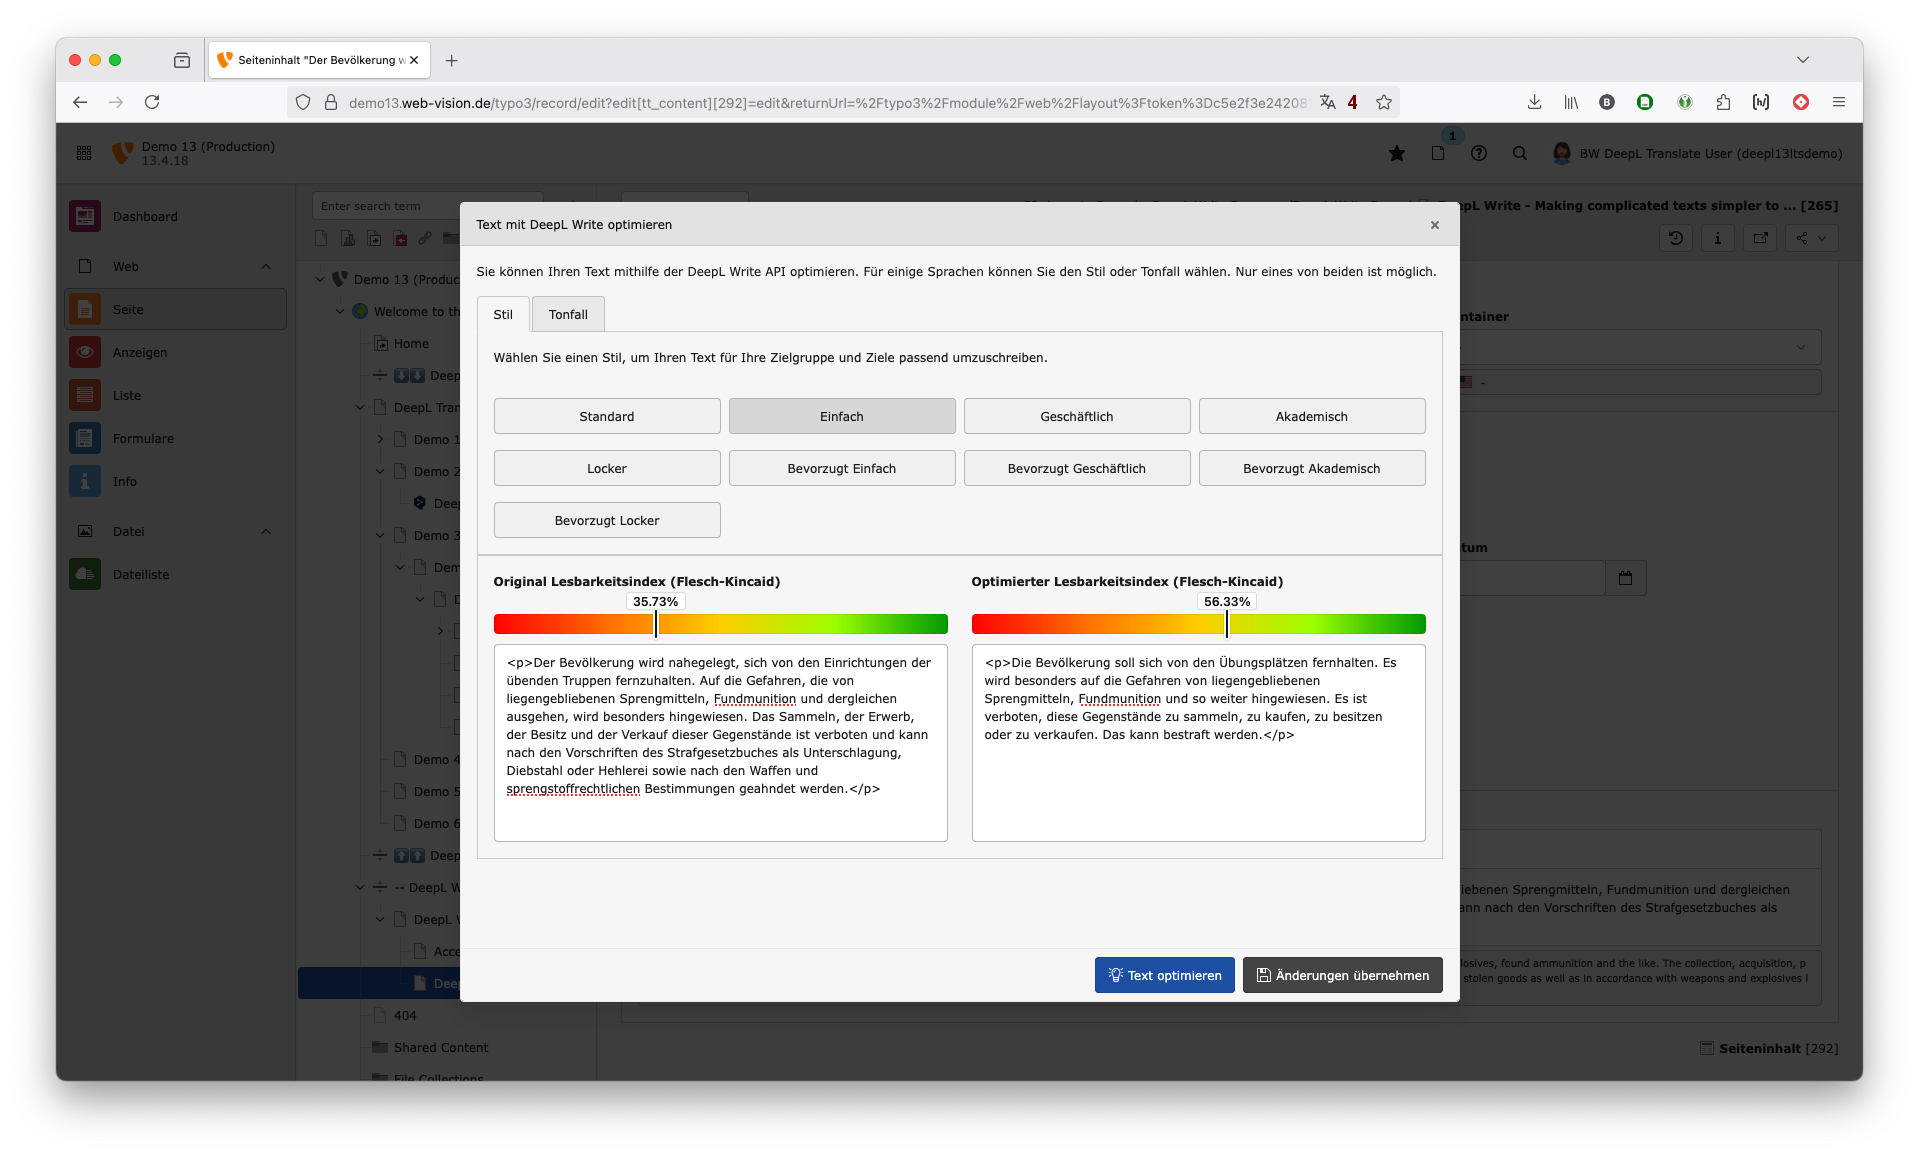
Task: Open the Dashboard module
Action: pyautogui.click(x=175, y=216)
